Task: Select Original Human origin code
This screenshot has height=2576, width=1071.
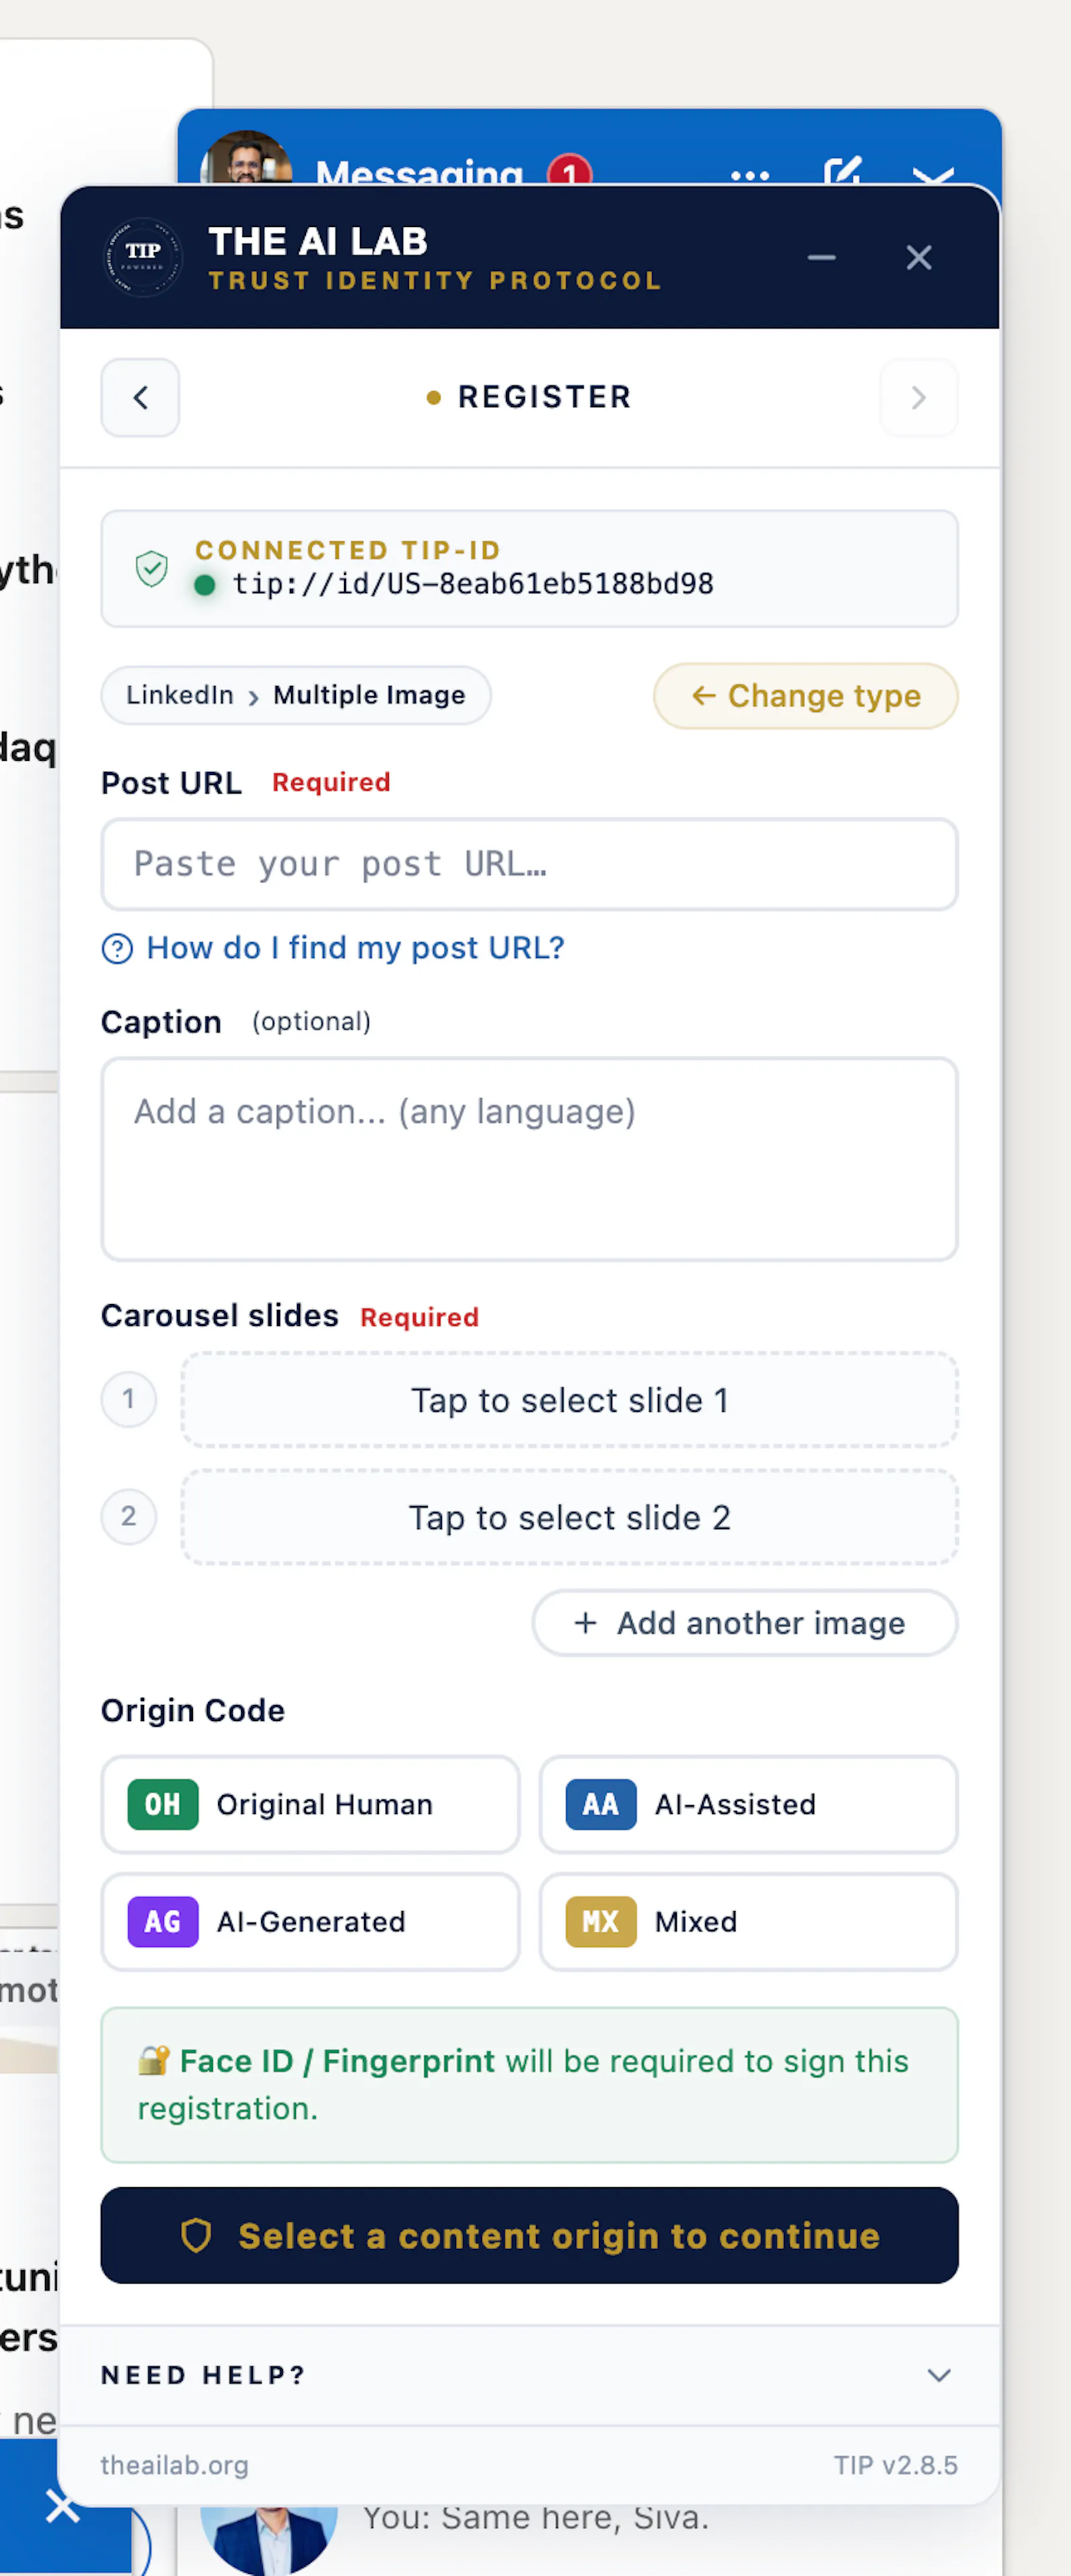Action: point(310,1804)
